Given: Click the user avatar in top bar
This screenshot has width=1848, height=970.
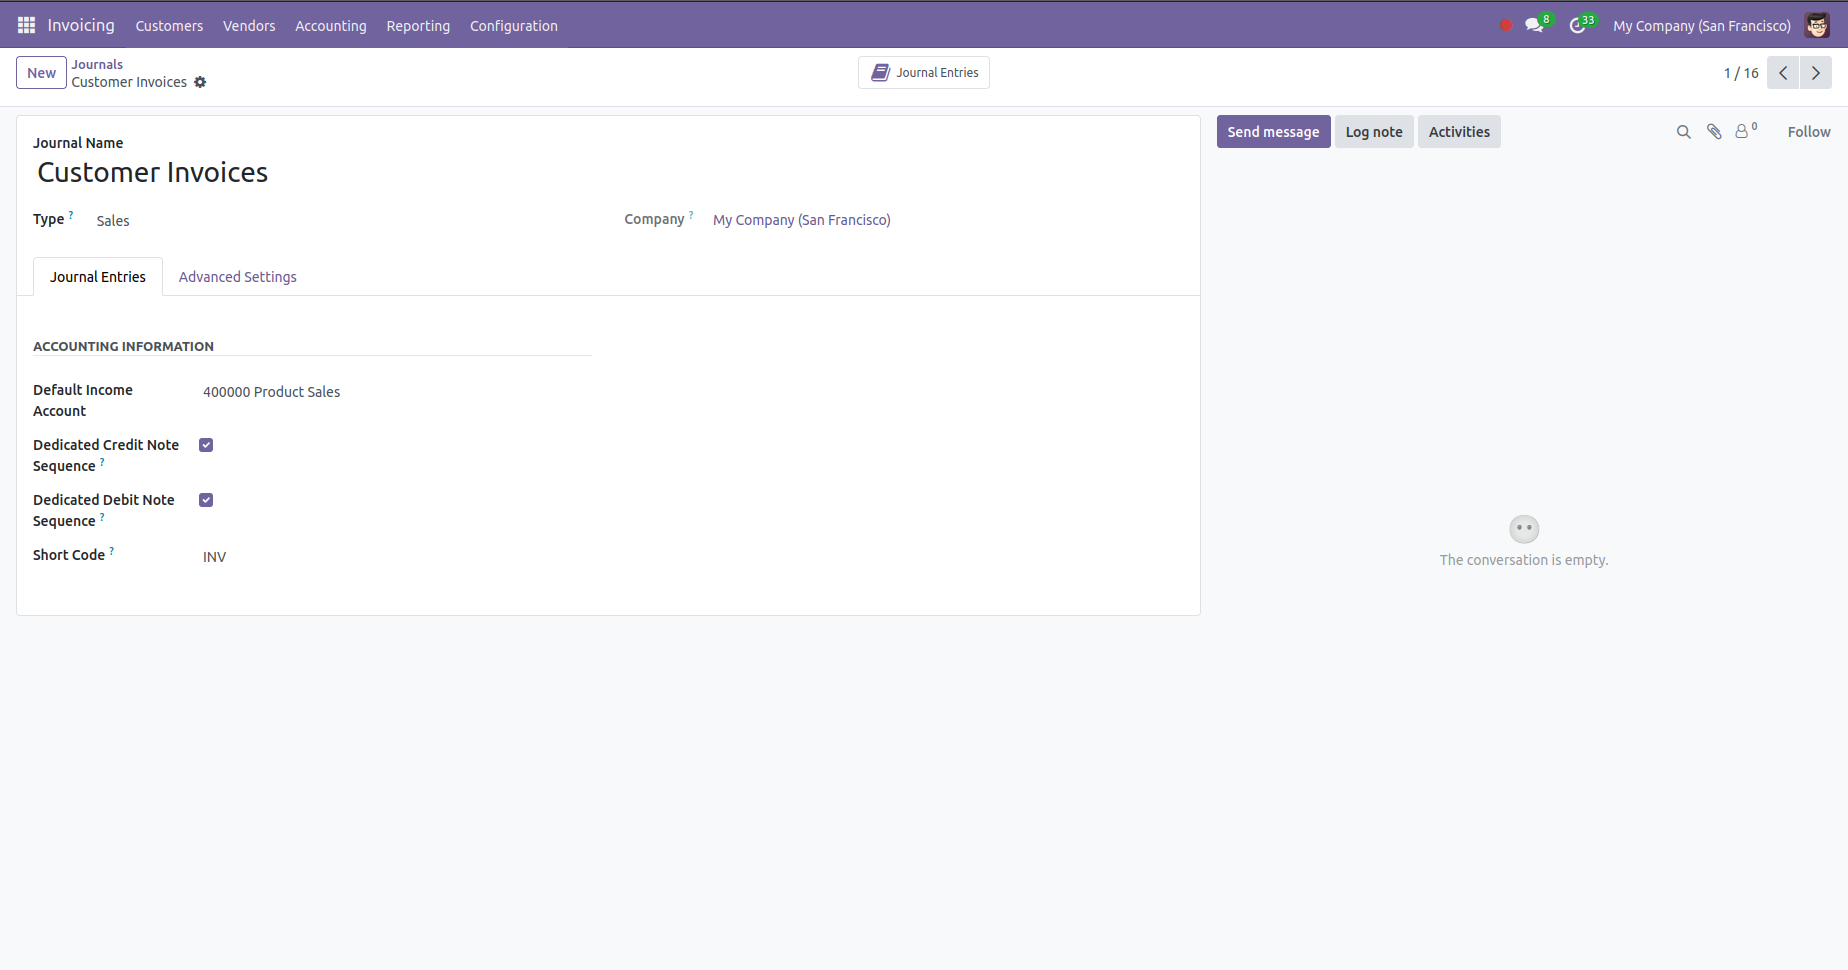Looking at the screenshot, I should tap(1817, 25).
